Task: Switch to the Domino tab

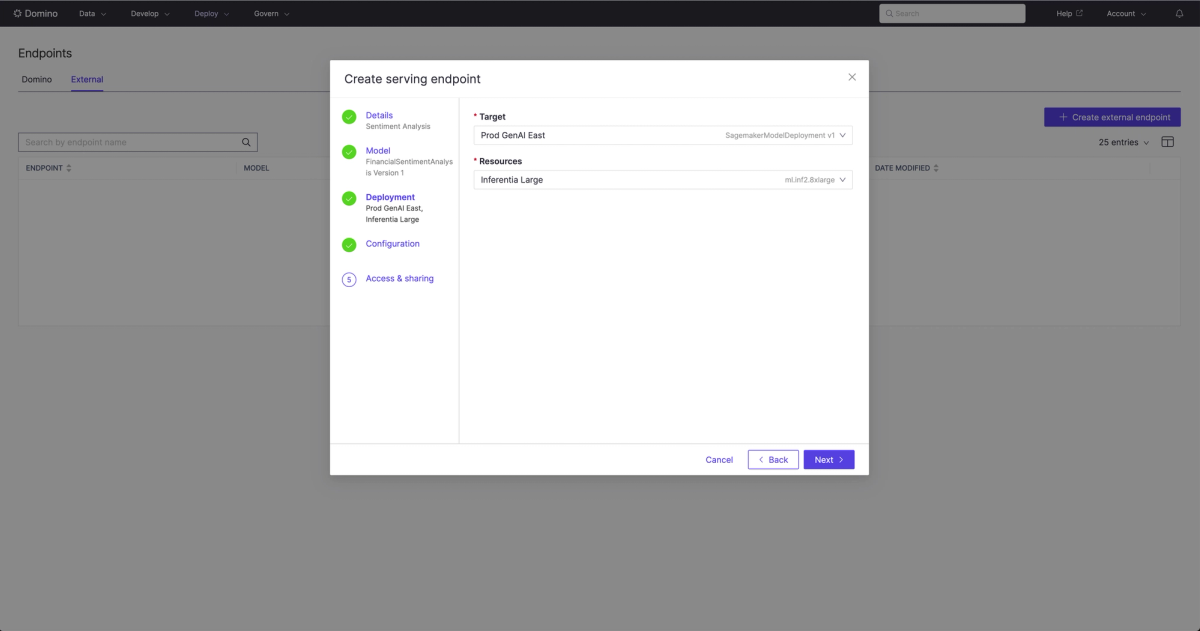Action: [37, 79]
